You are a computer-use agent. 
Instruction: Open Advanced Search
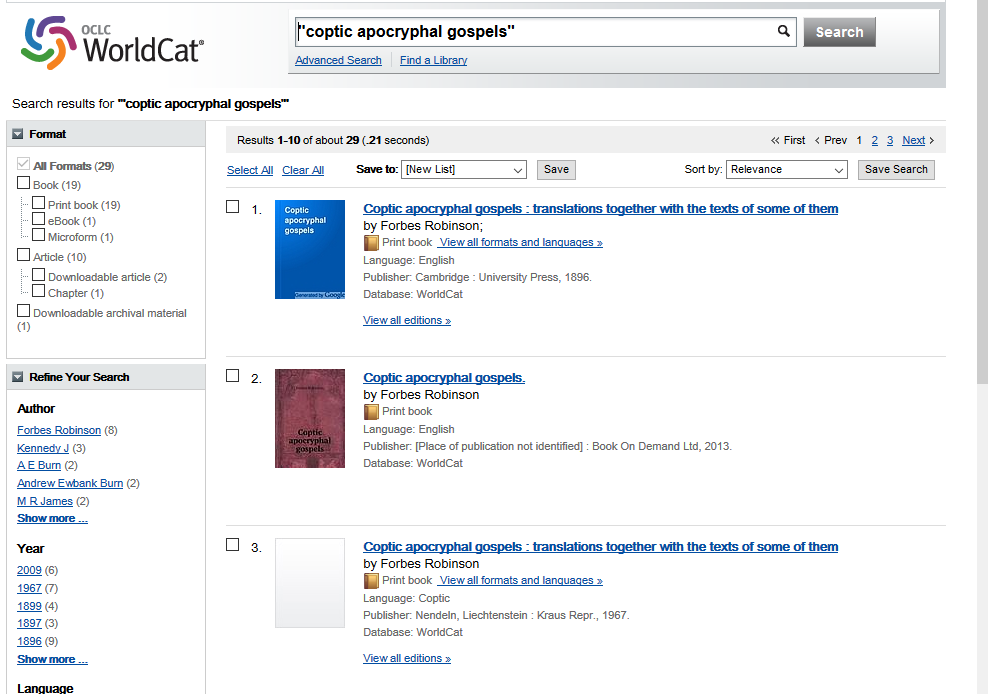pyautogui.click(x=338, y=60)
